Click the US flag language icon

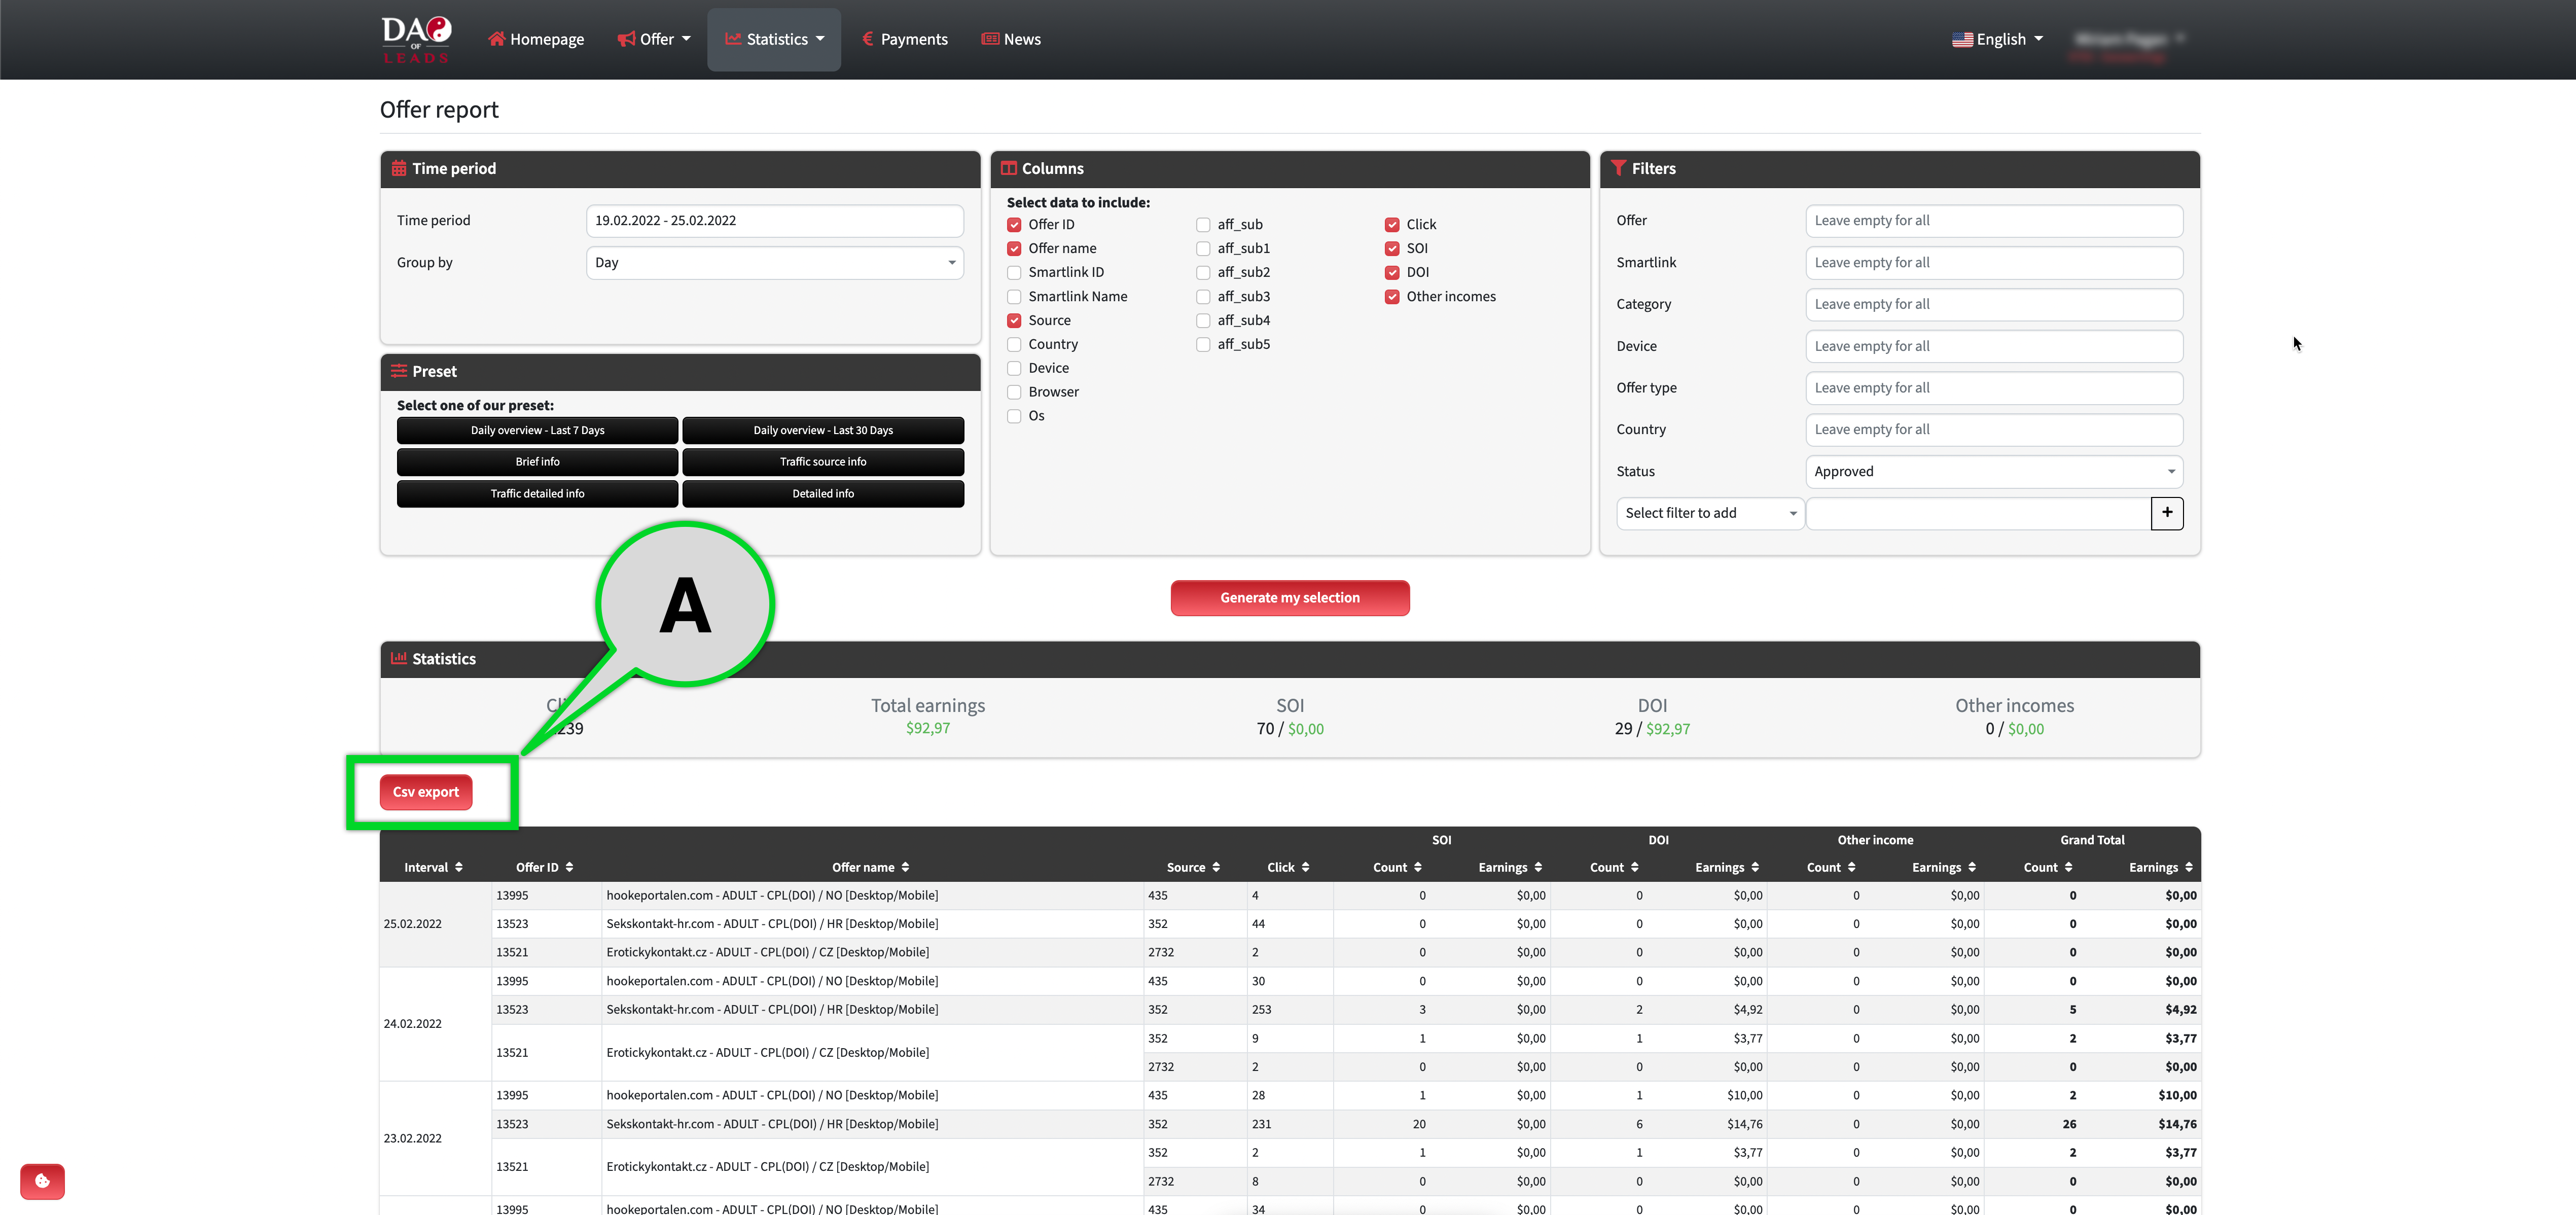point(1962,40)
